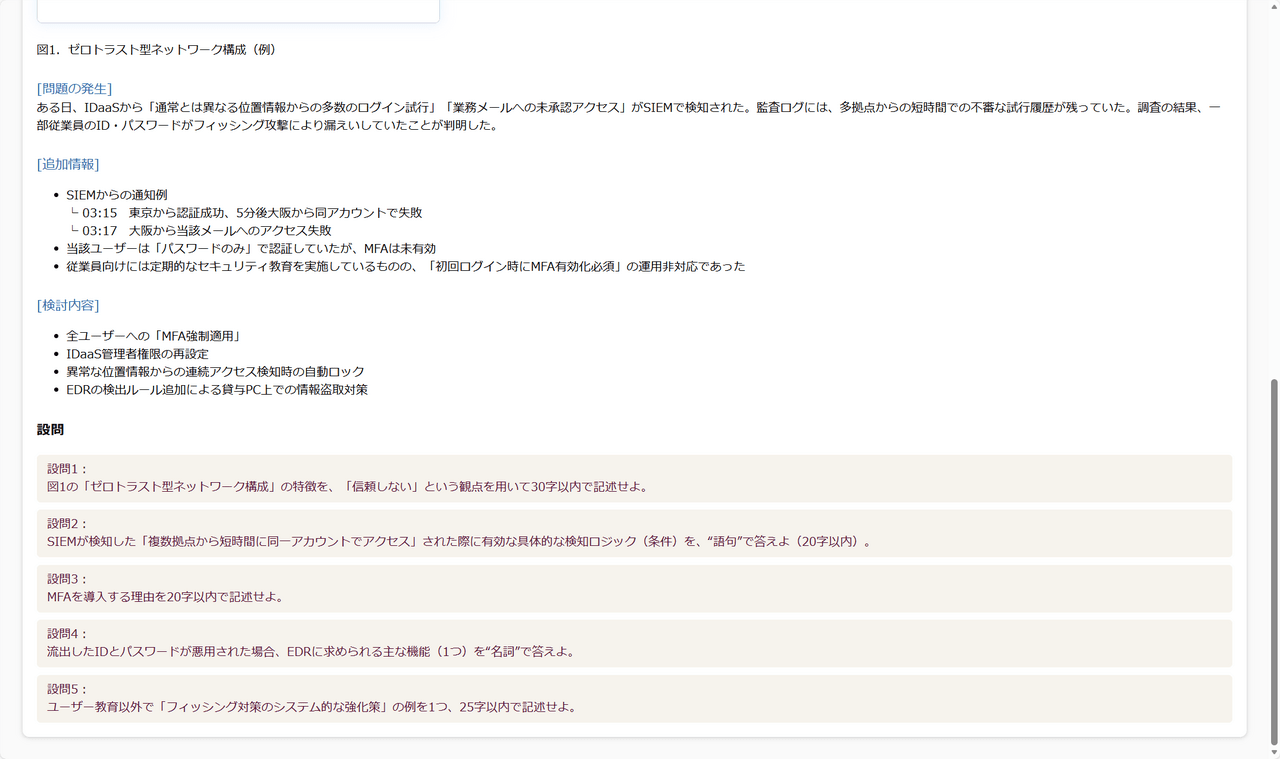The height and width of the screenshot is (759, 1280).
Task: Click the scroll down arrow at bottom right
Action: pyautogui.click(x=1273, y=752)
